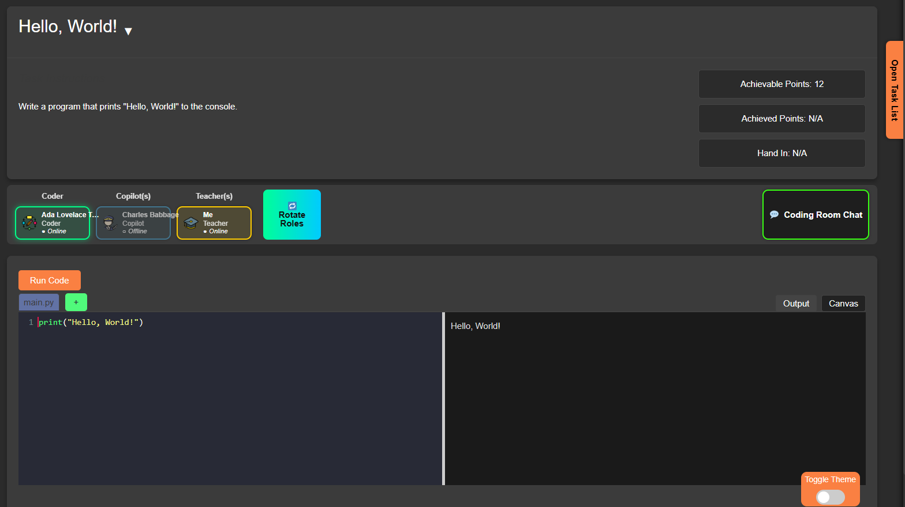Screen dimensions: 905x507
Task: Click the Achievable Points: 12 box
Action: [781, 84]
